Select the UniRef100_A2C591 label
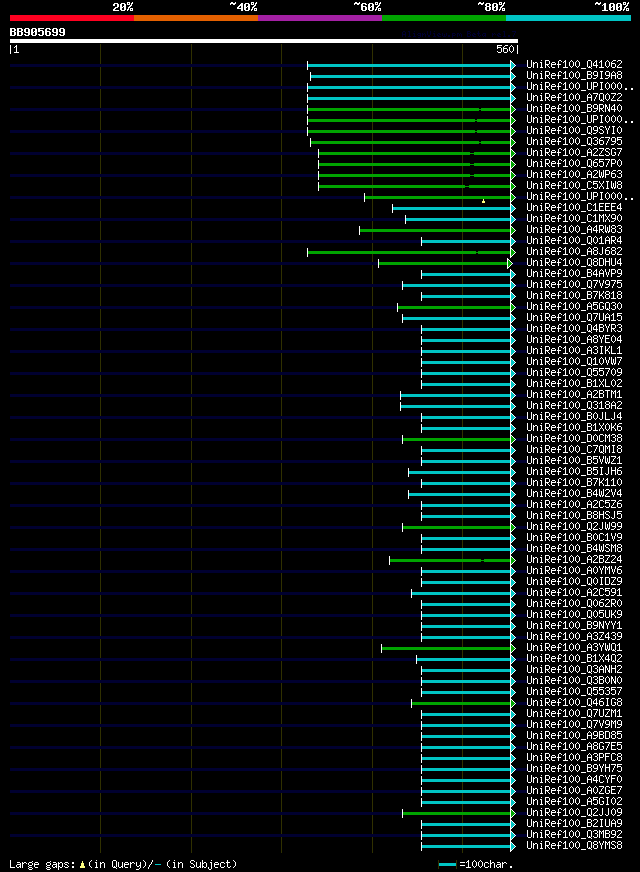640x872 pixels. (574, 593)
